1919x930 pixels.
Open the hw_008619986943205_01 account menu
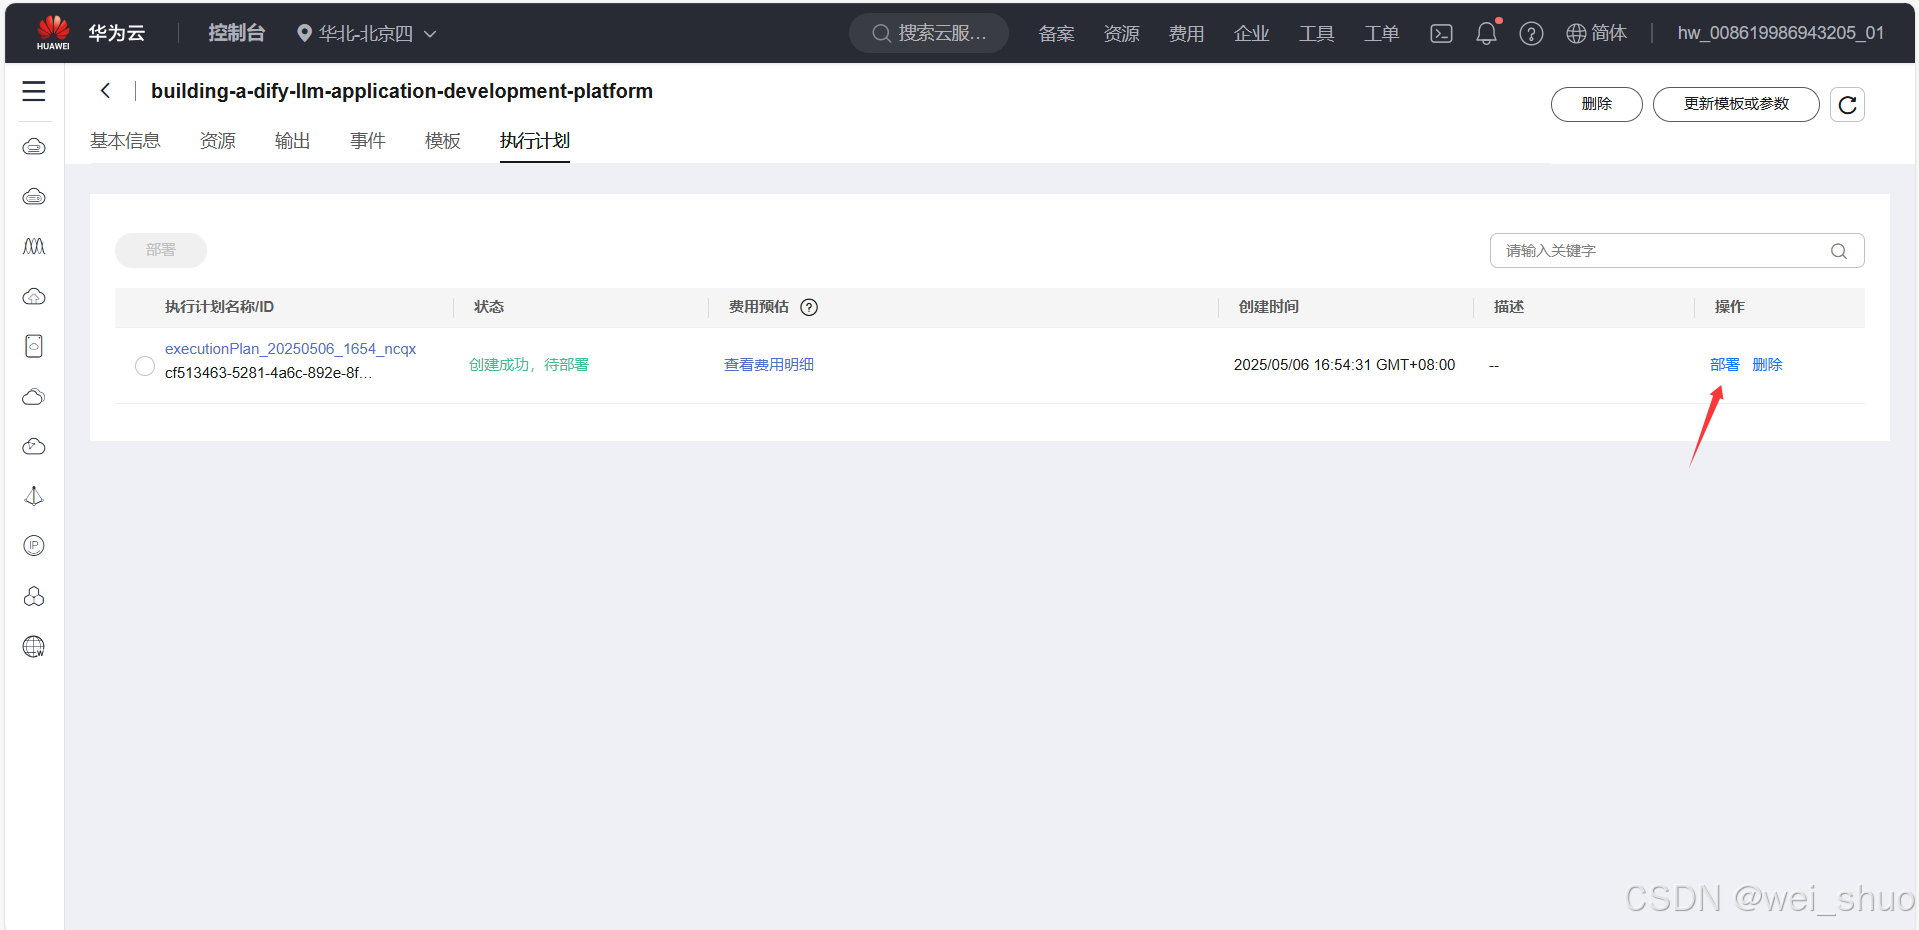click(x=1780, y=33)
